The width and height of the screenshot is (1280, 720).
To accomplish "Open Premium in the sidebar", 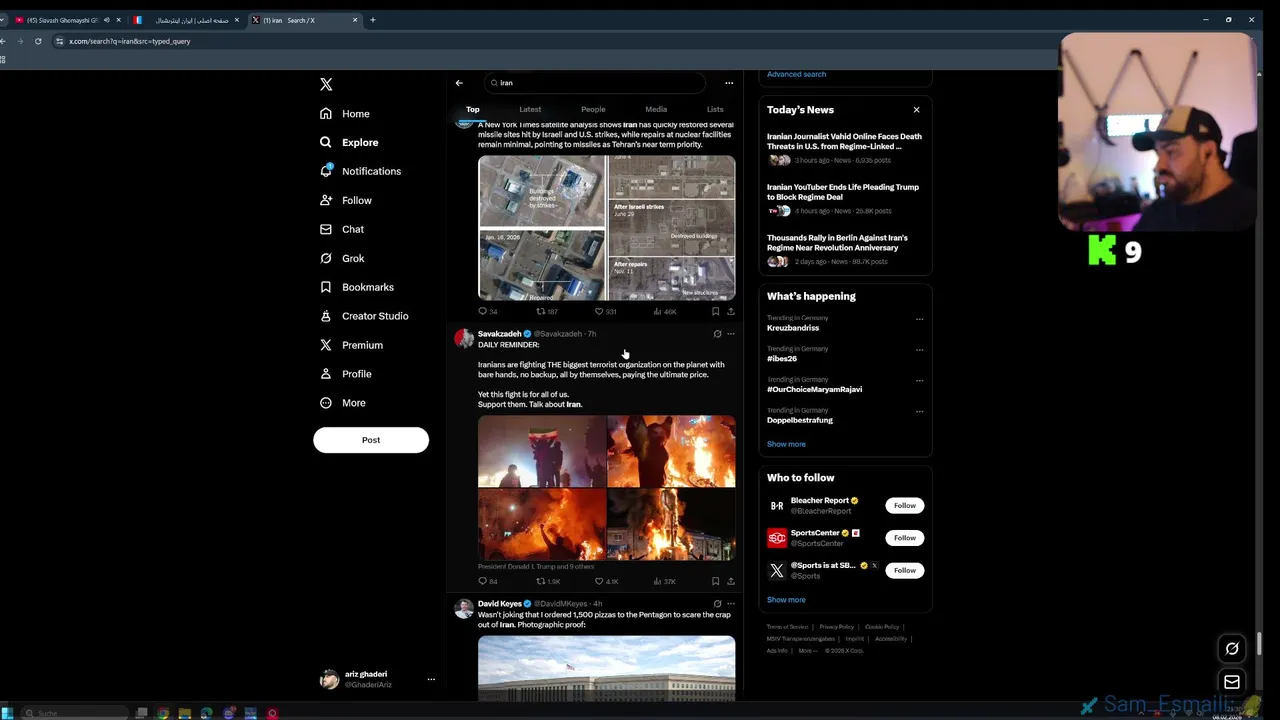I will pyautogui.click(x=351, y=345).
